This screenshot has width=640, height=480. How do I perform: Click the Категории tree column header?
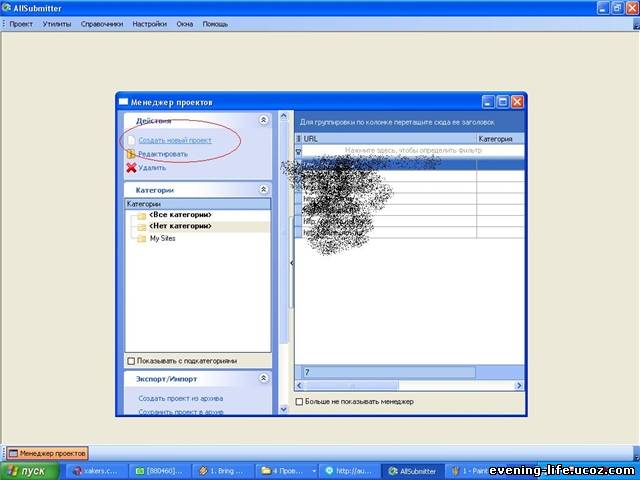coord(198,204)
